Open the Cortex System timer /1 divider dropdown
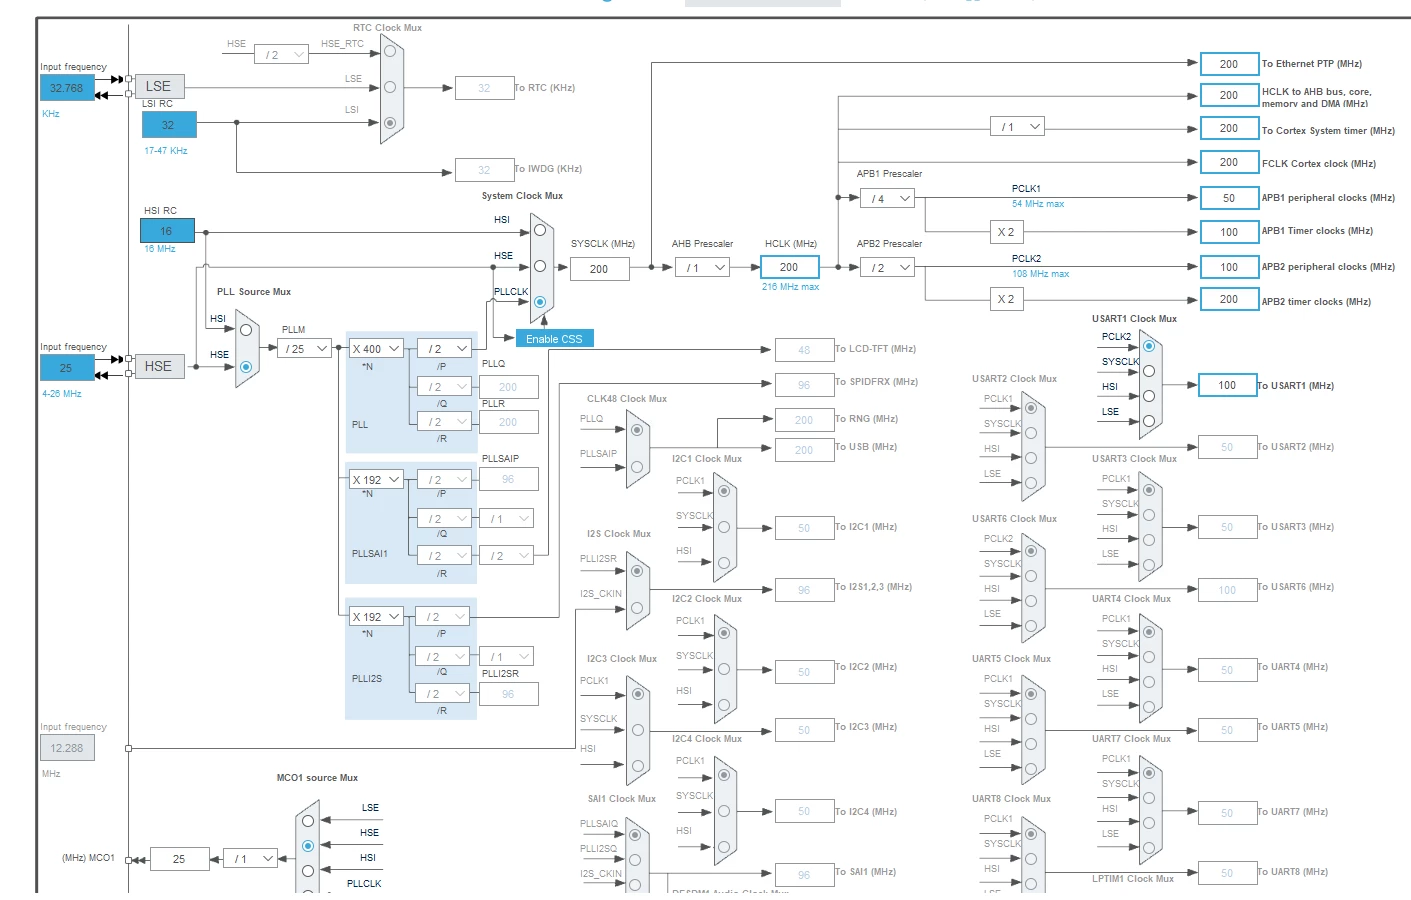1411x900 pixels. 1017,127
